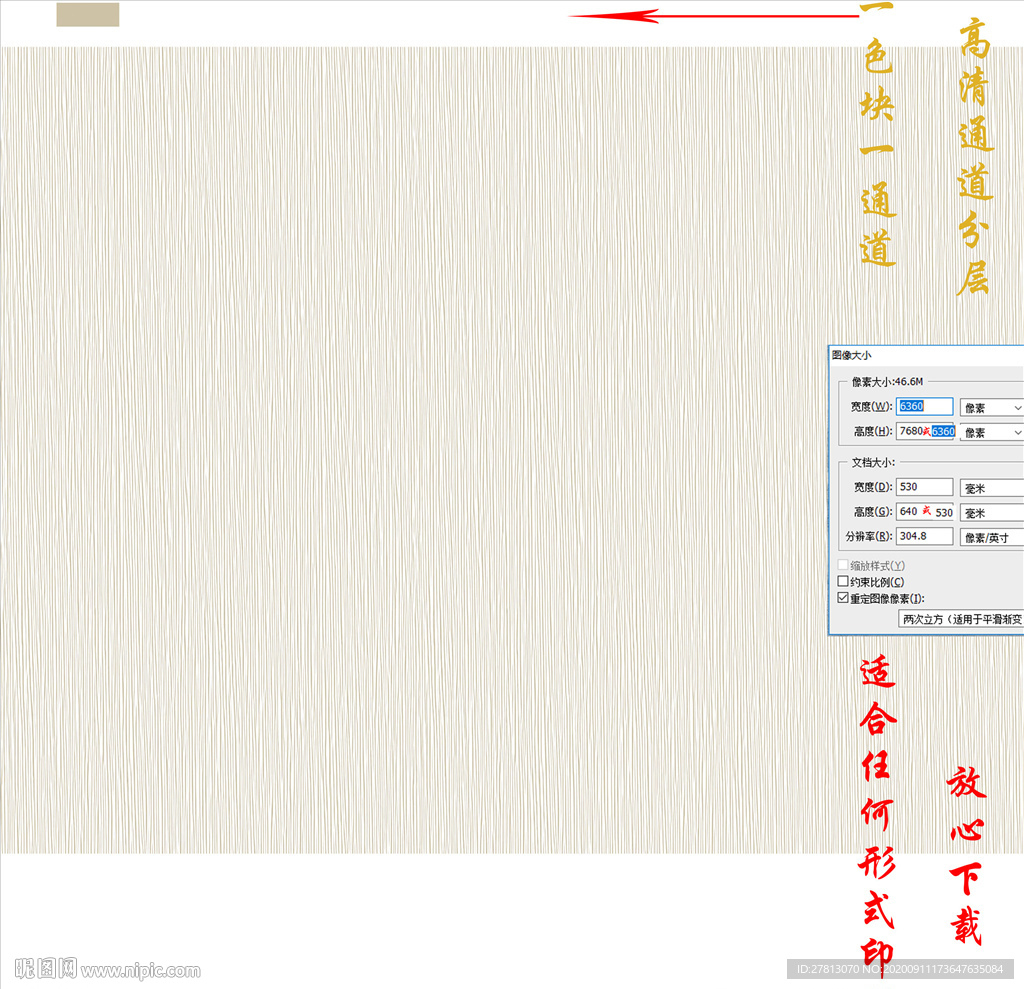Click the beige color block swatch
Image resolution: width=1024 pixels, height=989 pixels.
[88, 14]
